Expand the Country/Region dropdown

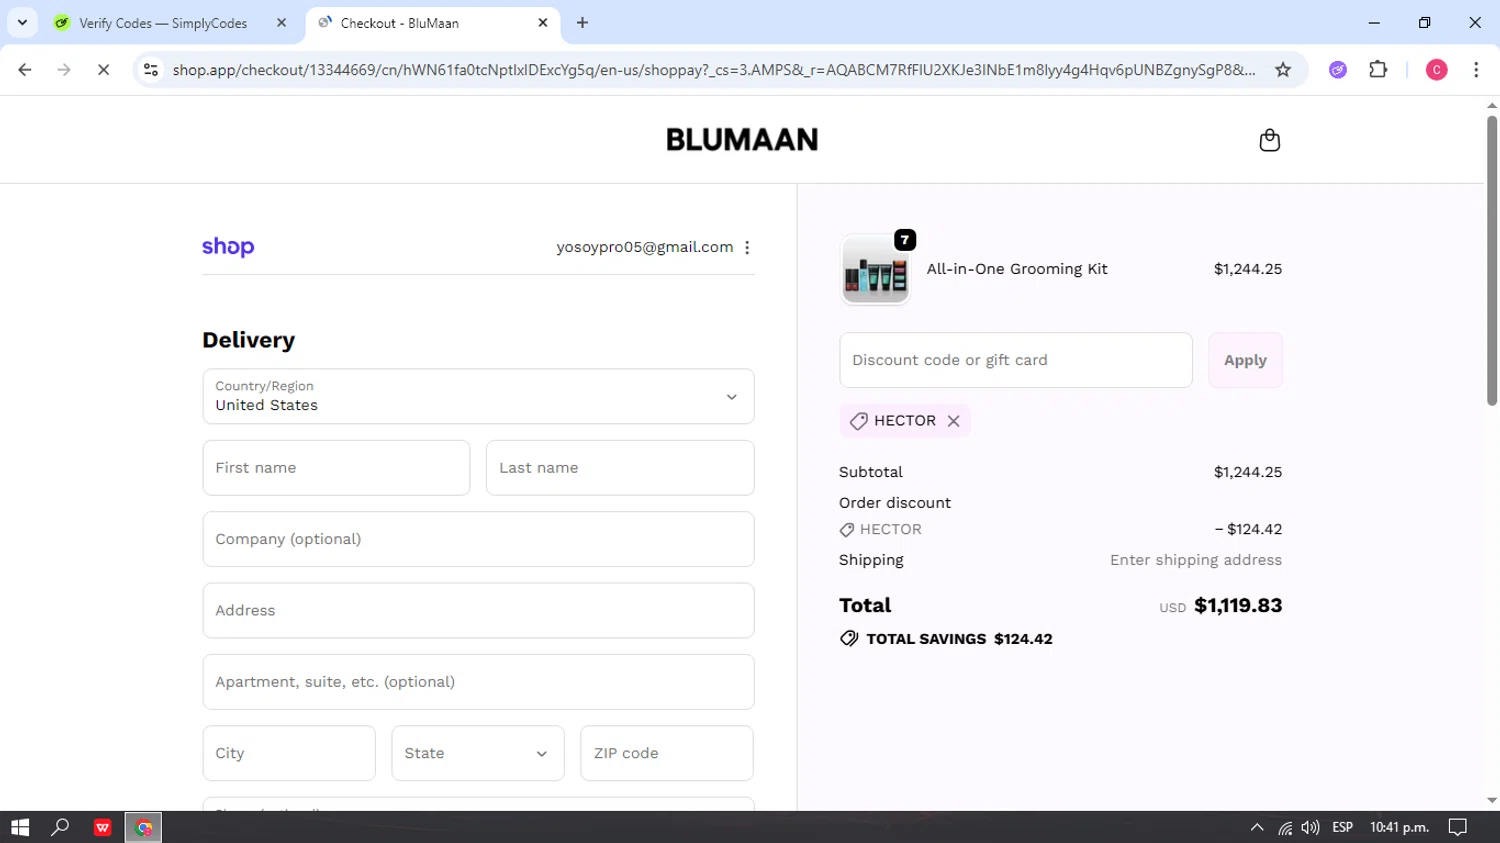pos(478,396)
